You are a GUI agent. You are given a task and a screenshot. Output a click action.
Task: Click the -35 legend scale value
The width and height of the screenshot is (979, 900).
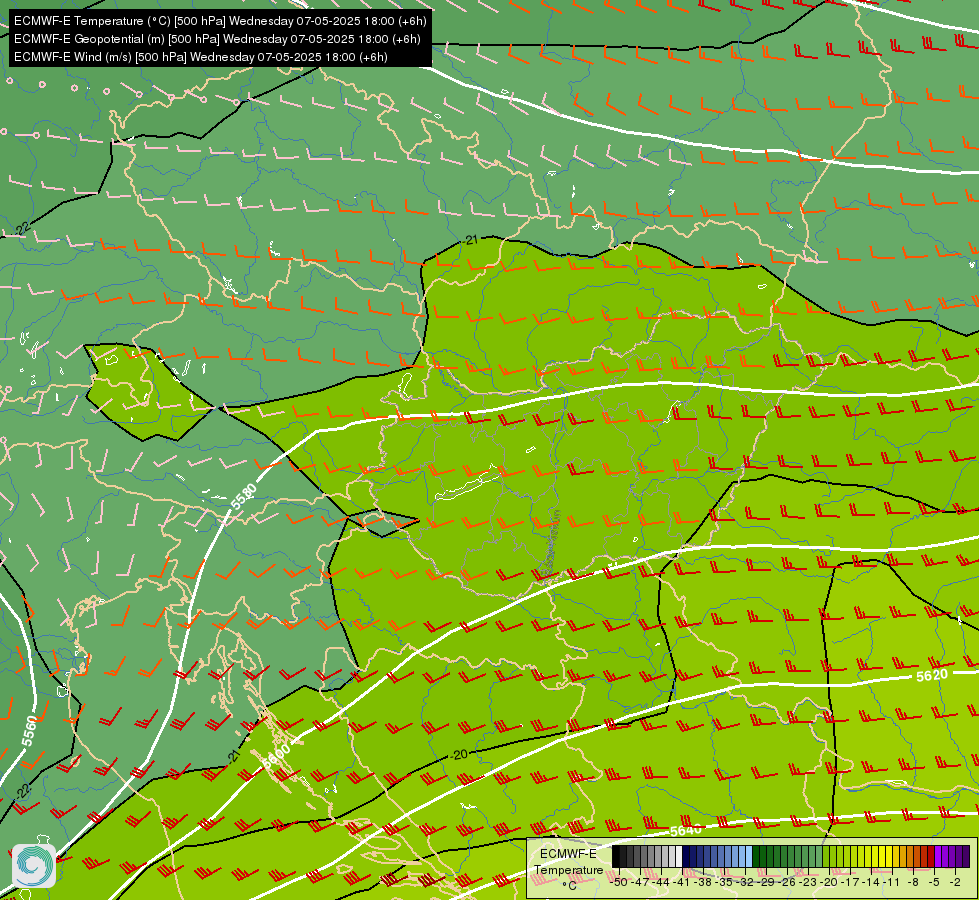coord(725,882)
